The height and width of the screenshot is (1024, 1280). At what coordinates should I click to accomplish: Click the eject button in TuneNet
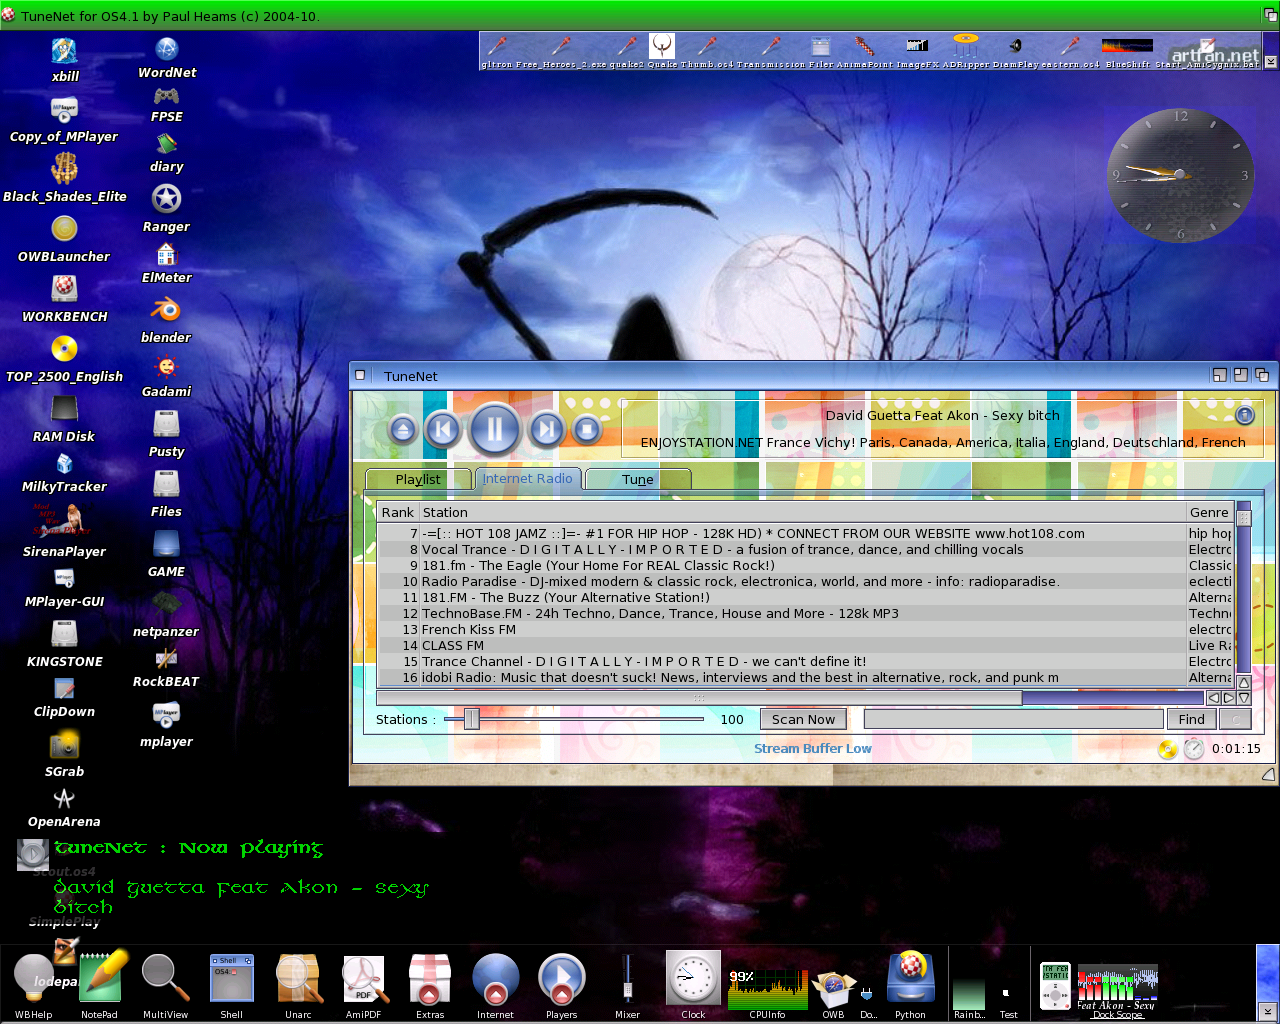pos(403,430)
